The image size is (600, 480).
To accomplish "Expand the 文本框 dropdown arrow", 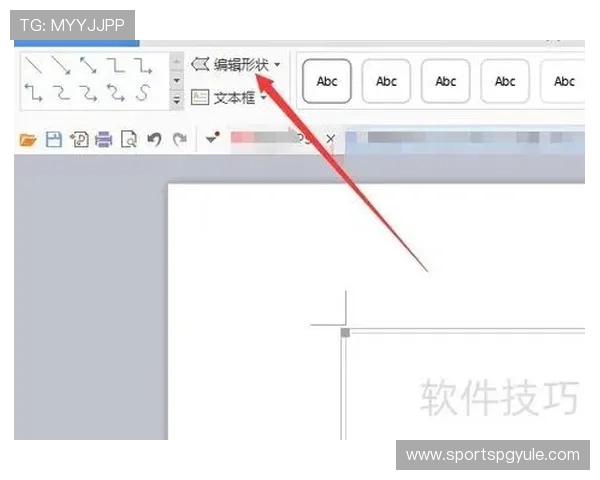I will coord(264,97).
